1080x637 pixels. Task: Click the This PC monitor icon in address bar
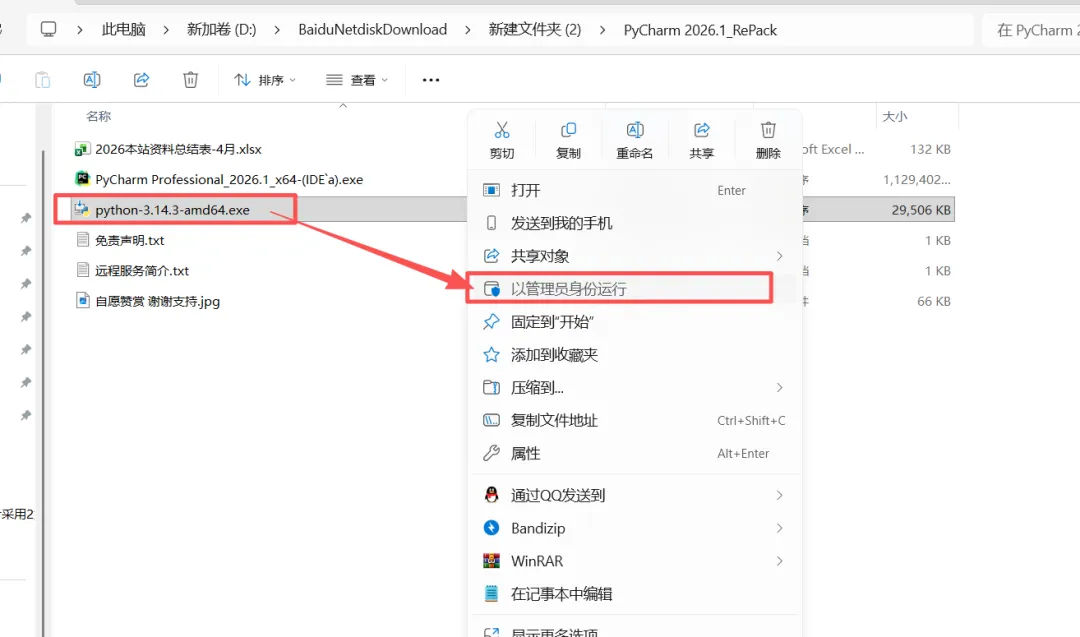tap(48, 30)
